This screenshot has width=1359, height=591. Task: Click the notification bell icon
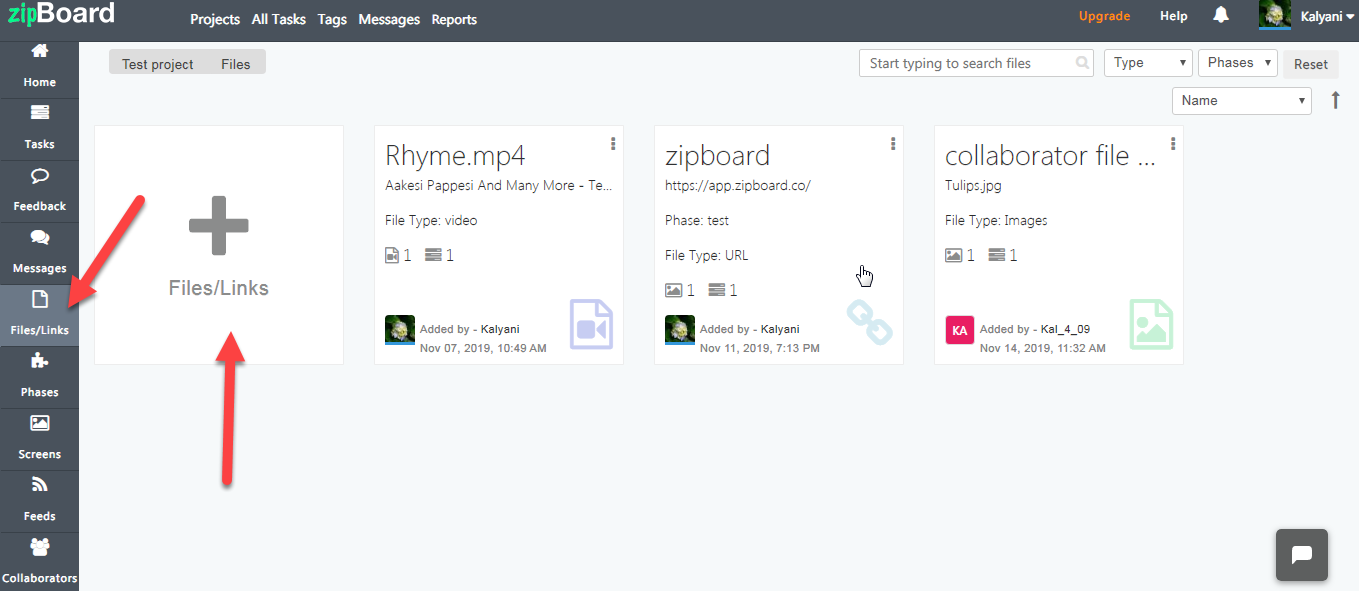[1221, 15]
